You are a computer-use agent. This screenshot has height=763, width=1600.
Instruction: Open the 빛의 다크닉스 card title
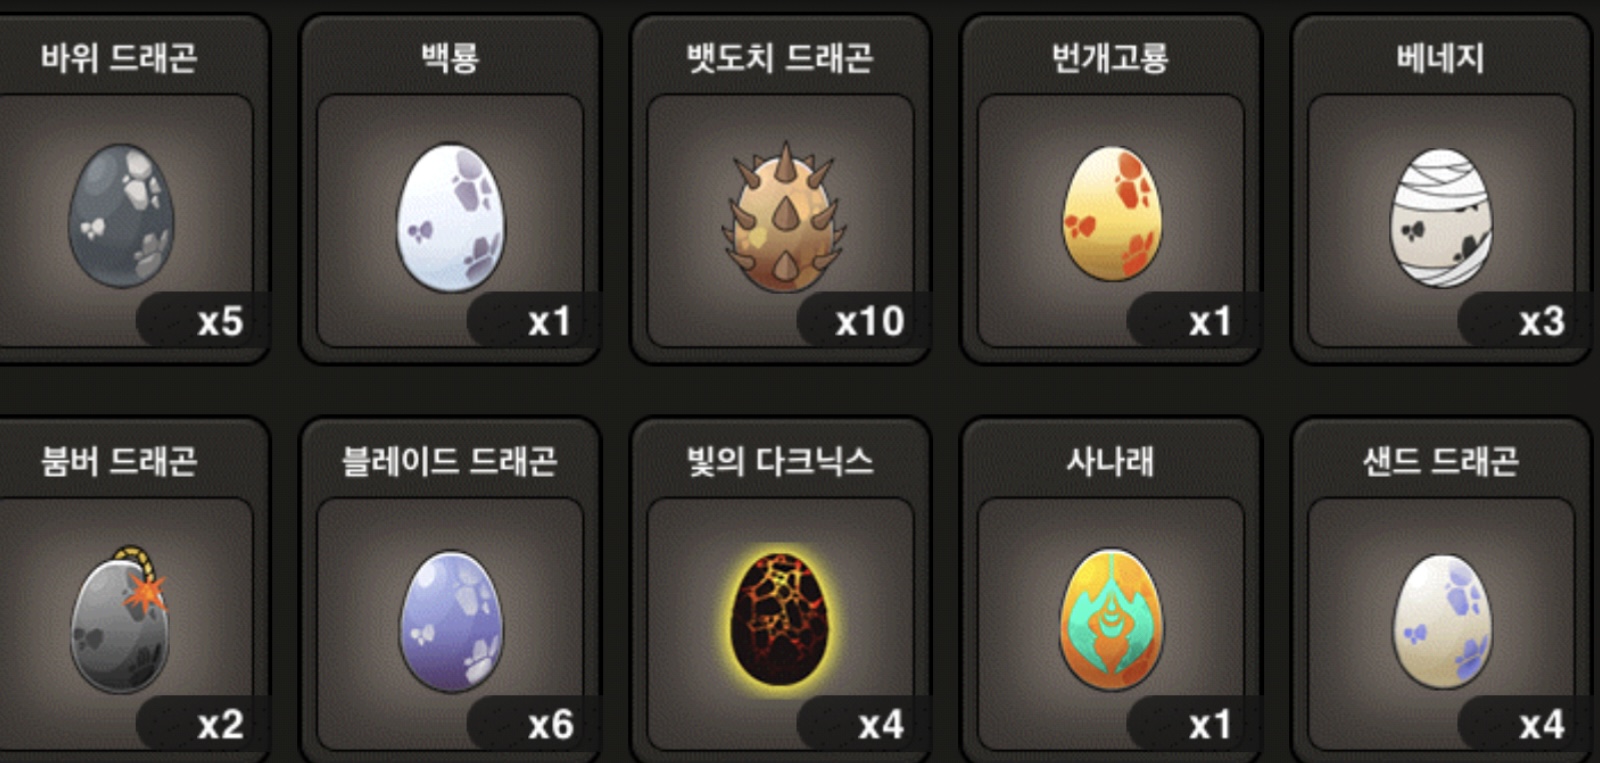pyautogui.click(x=780, y=461)
